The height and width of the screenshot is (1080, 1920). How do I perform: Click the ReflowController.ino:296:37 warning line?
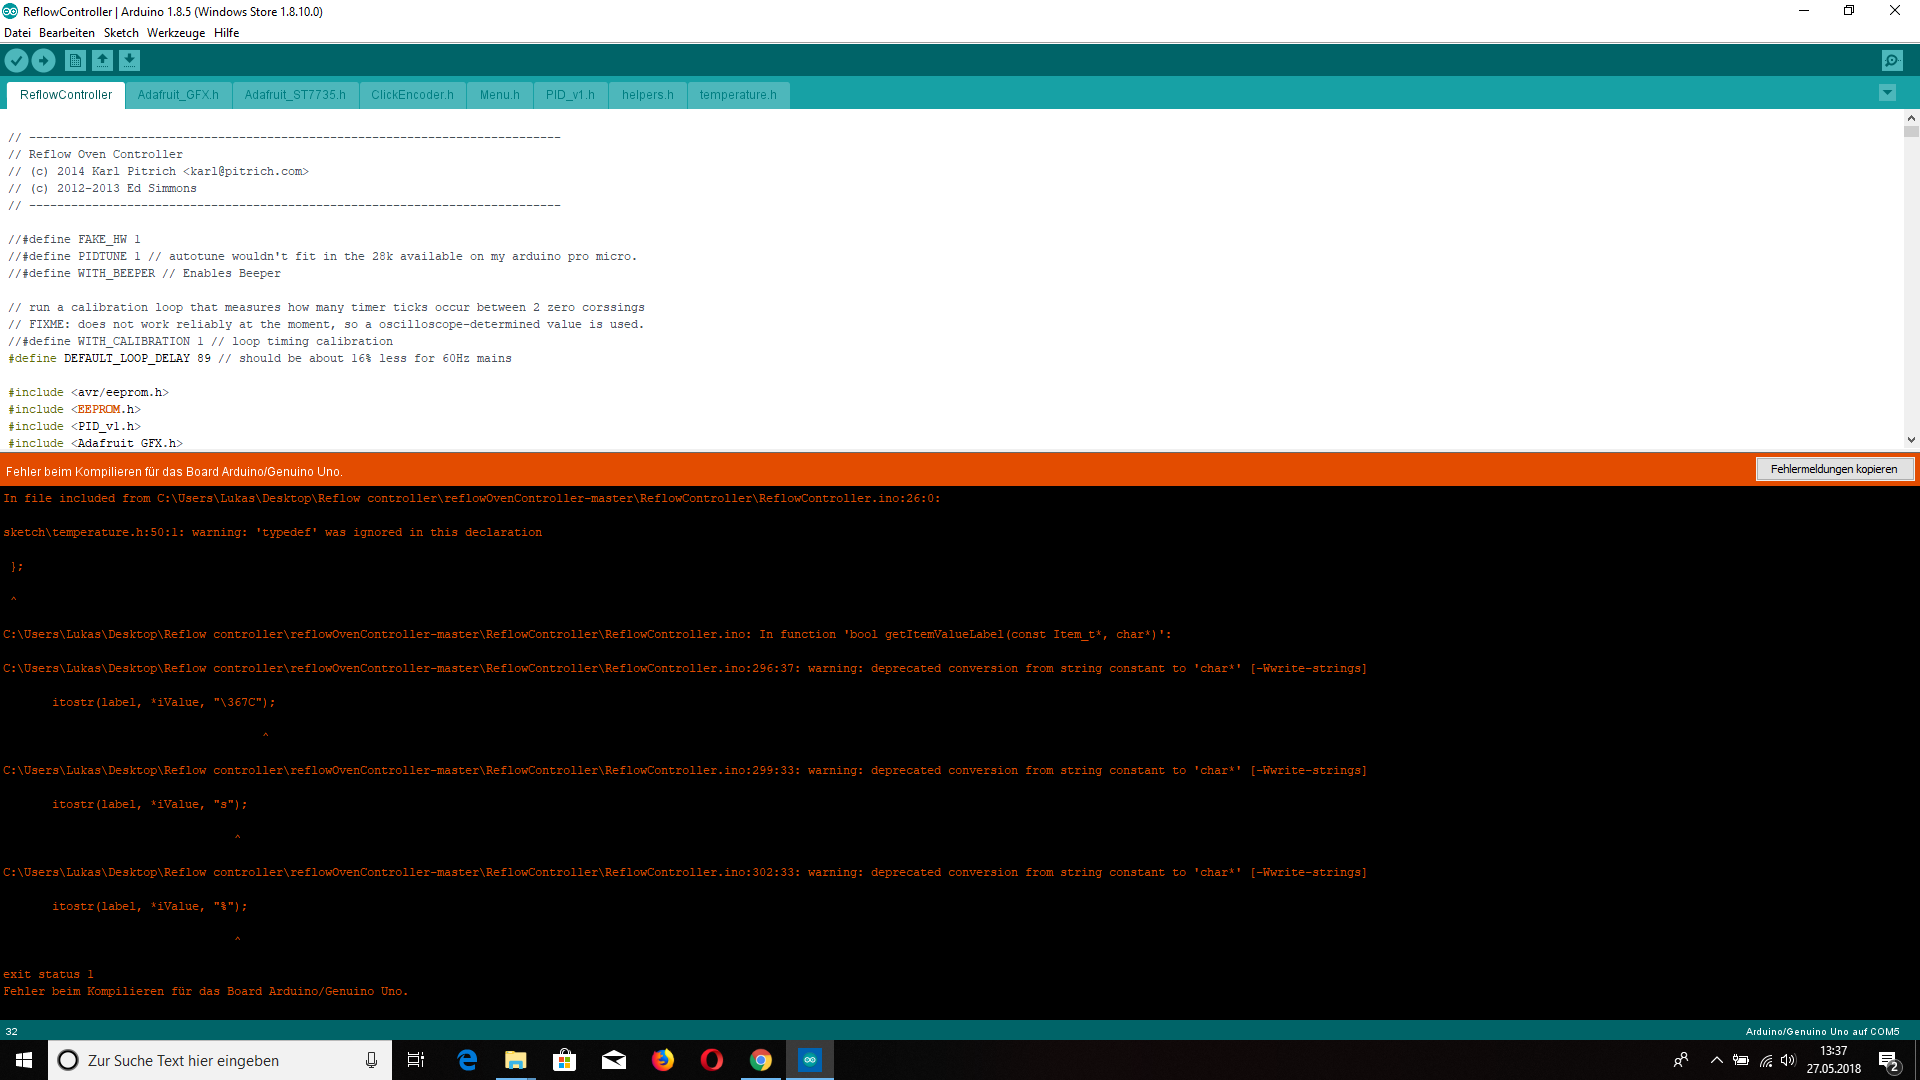pos(685,668)
